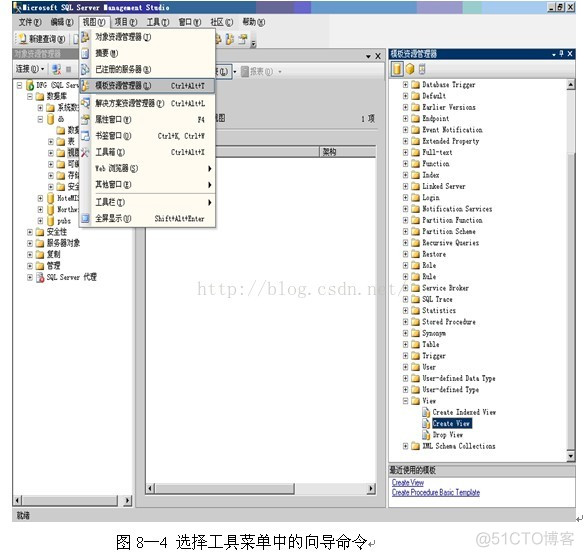The height and width of the screenshot is (557, 584).
Task: Expand the 服务器对象 node
Action: [x=30, y=243]
